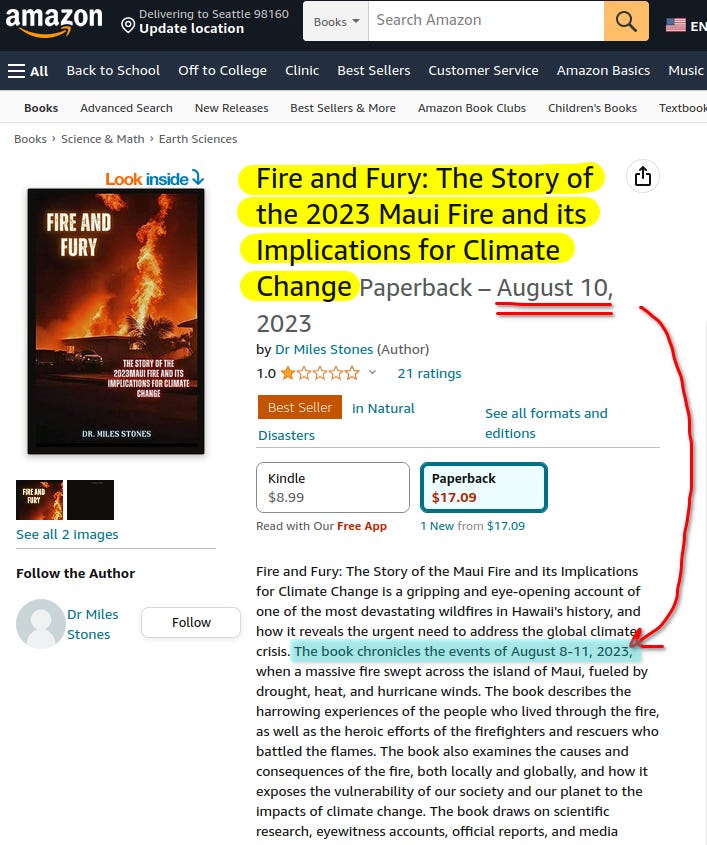Screen dimensions: 707x845
Task: Click the star rating icons
Action: (x=320, y=373)
